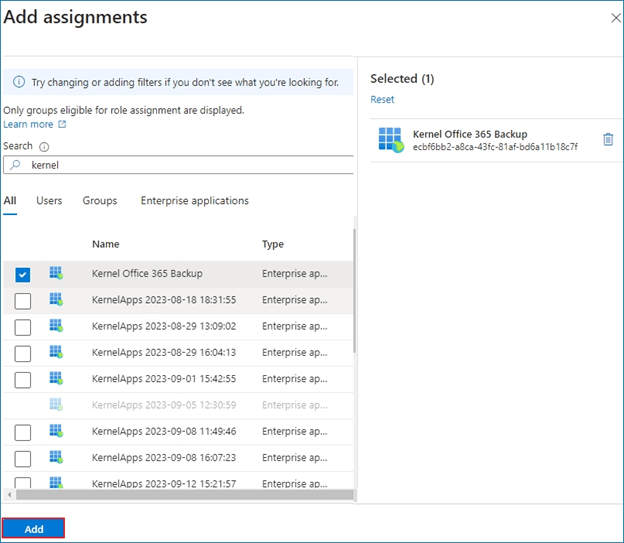624x543 pixels.
Task: Click the app icon for KernelApps 2023-09-01 15:42:55
Action: click(x=56, y=378)
